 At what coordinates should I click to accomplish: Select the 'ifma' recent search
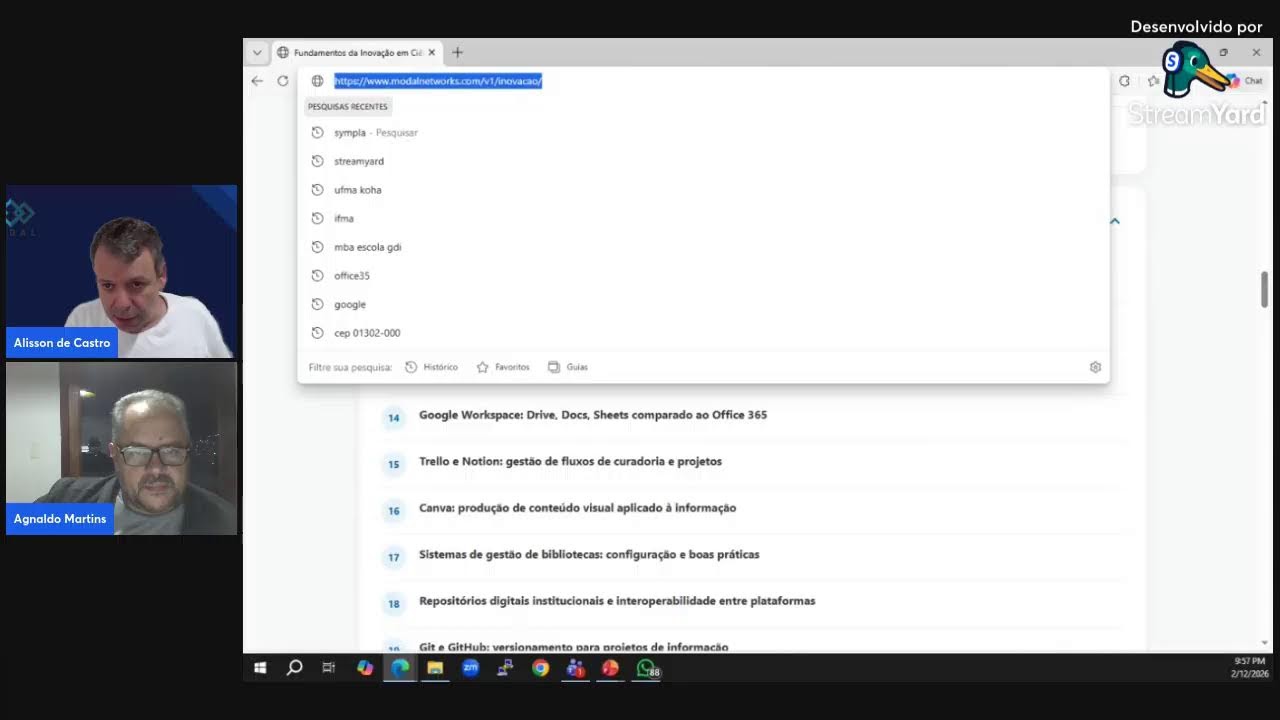703,218
